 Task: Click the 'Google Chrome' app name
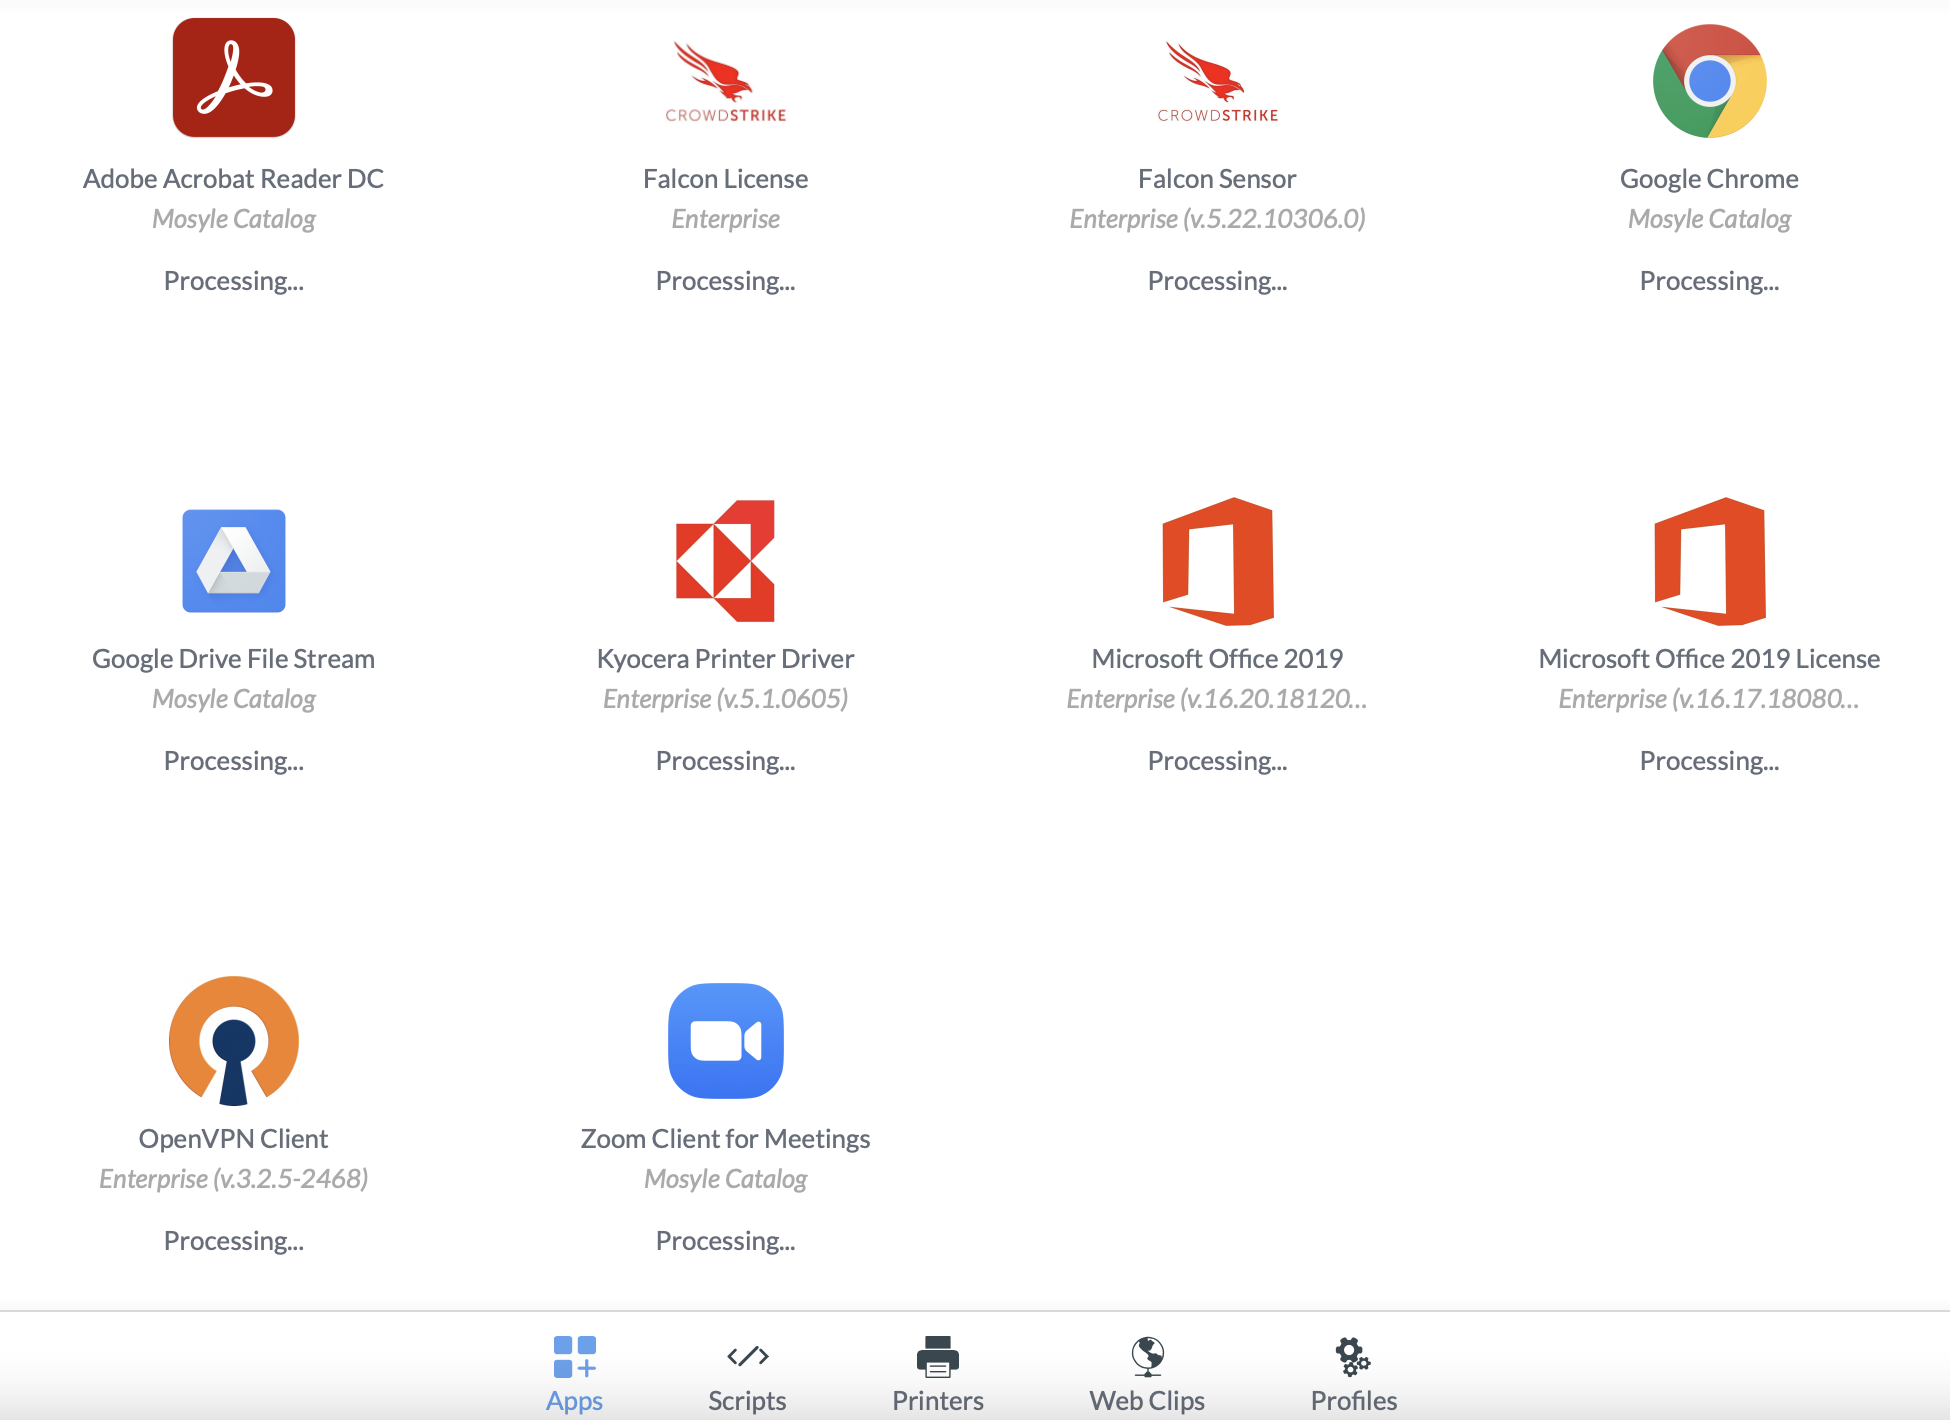point(1710,179)
